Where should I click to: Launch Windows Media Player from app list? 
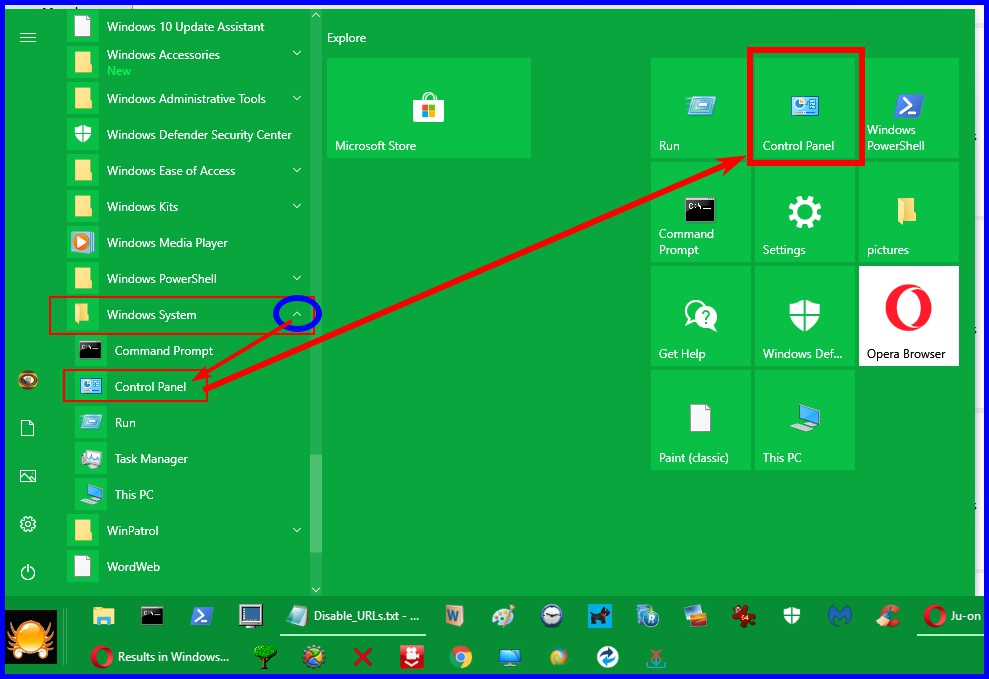click(x=187, y=243)
